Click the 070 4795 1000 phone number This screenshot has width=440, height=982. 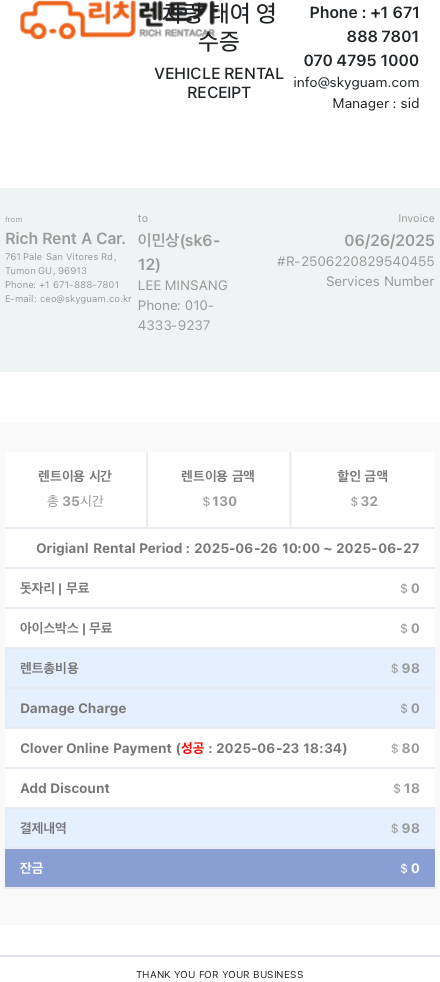[x=361, y=61]
